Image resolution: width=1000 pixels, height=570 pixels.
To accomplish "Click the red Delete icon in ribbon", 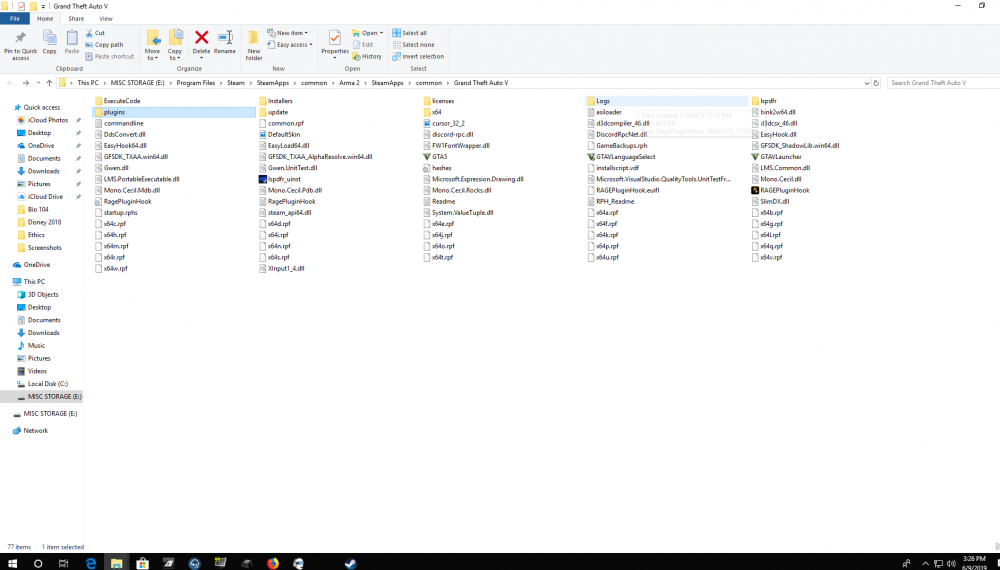I will coord(201,42).
